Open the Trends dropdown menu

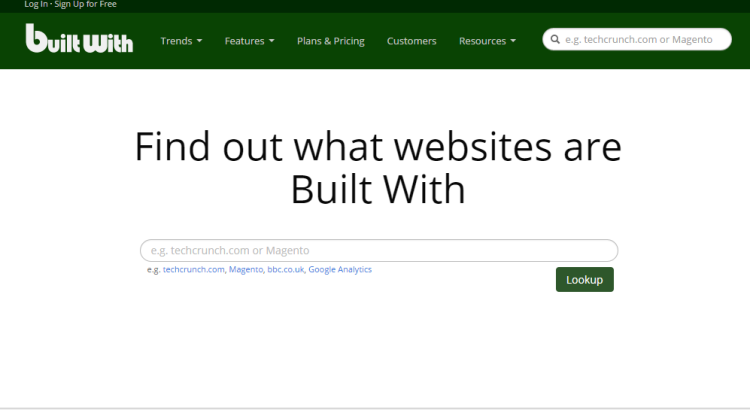coord(181,41)
